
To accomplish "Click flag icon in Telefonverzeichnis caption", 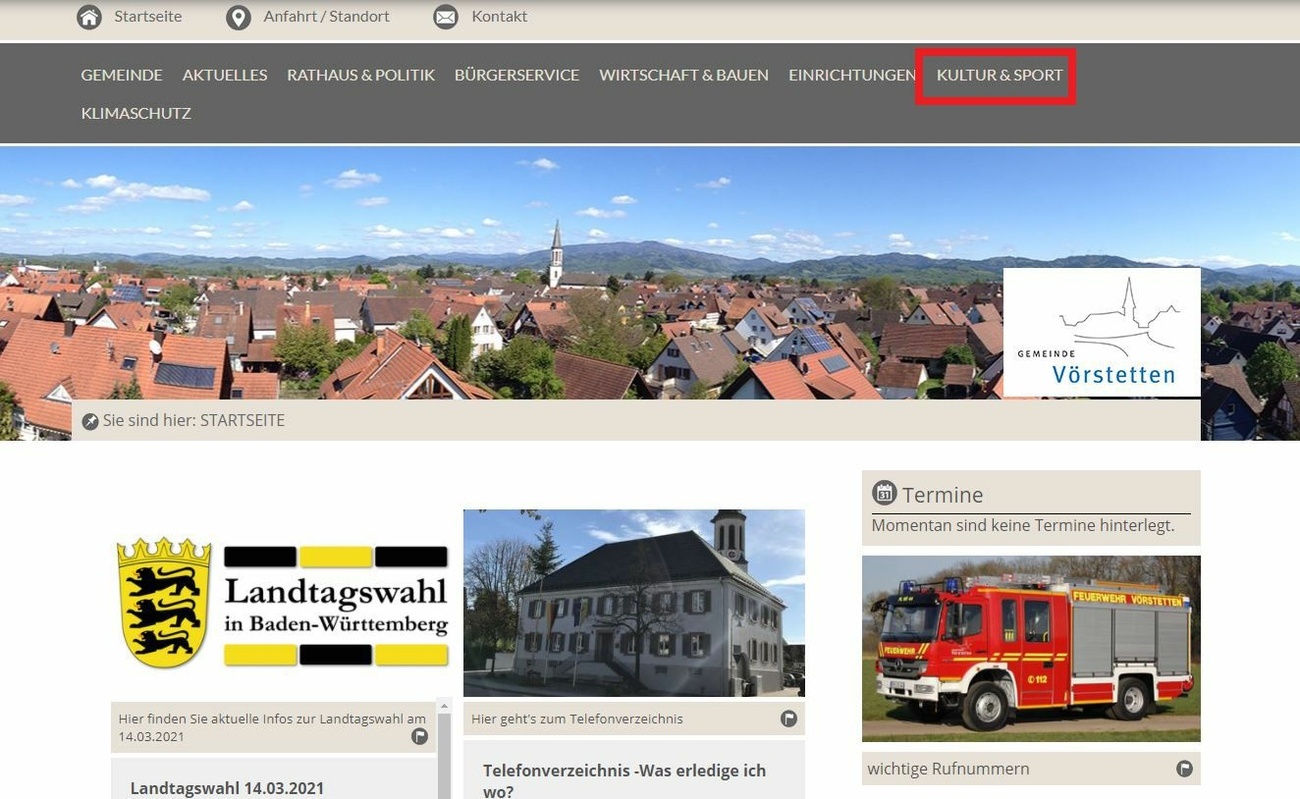I will [788, 718].
